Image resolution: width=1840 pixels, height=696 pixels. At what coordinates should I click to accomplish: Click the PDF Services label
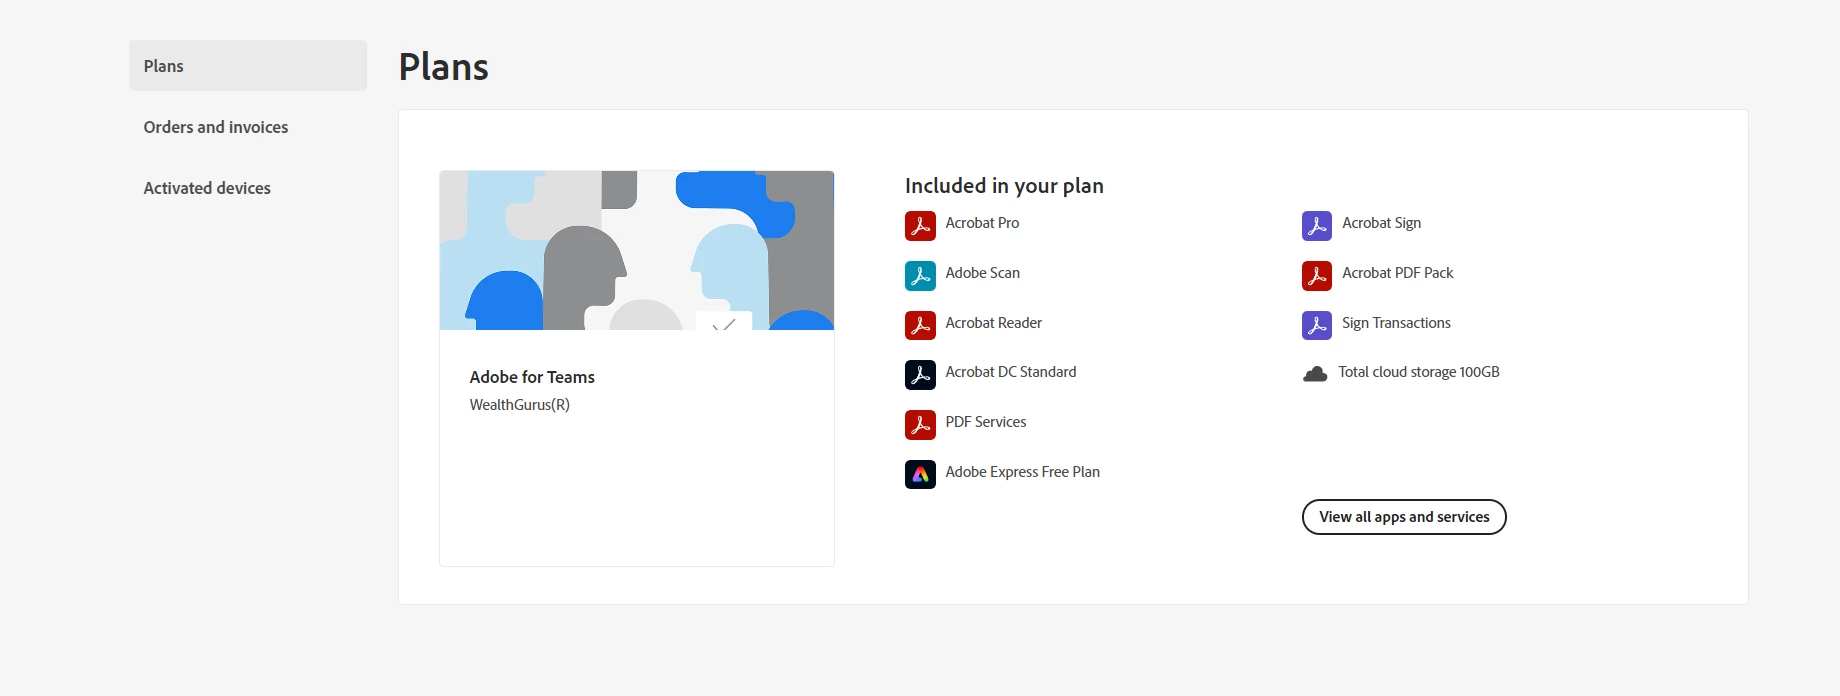click(986, 422)
